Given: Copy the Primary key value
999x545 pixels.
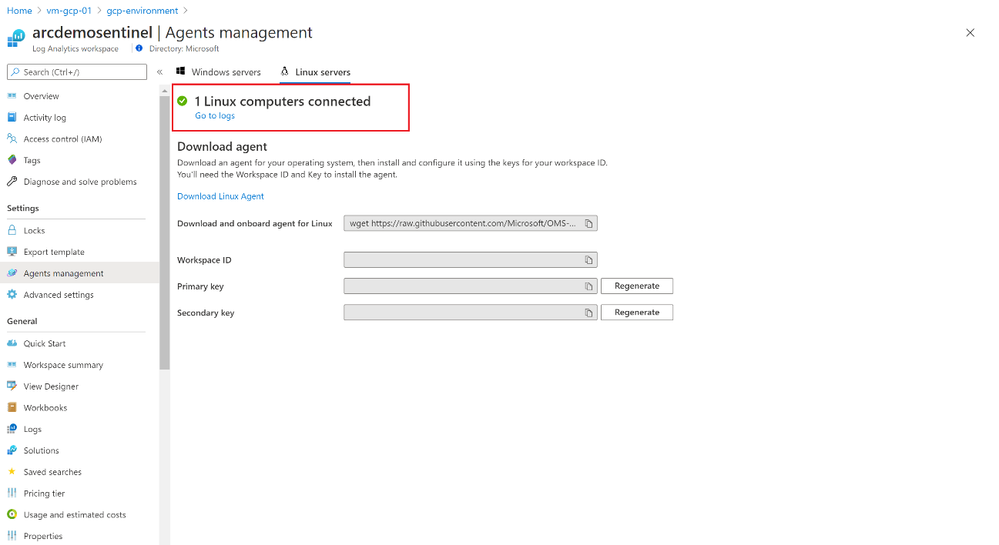Looking at the screenshot, I should pos(589,286).
